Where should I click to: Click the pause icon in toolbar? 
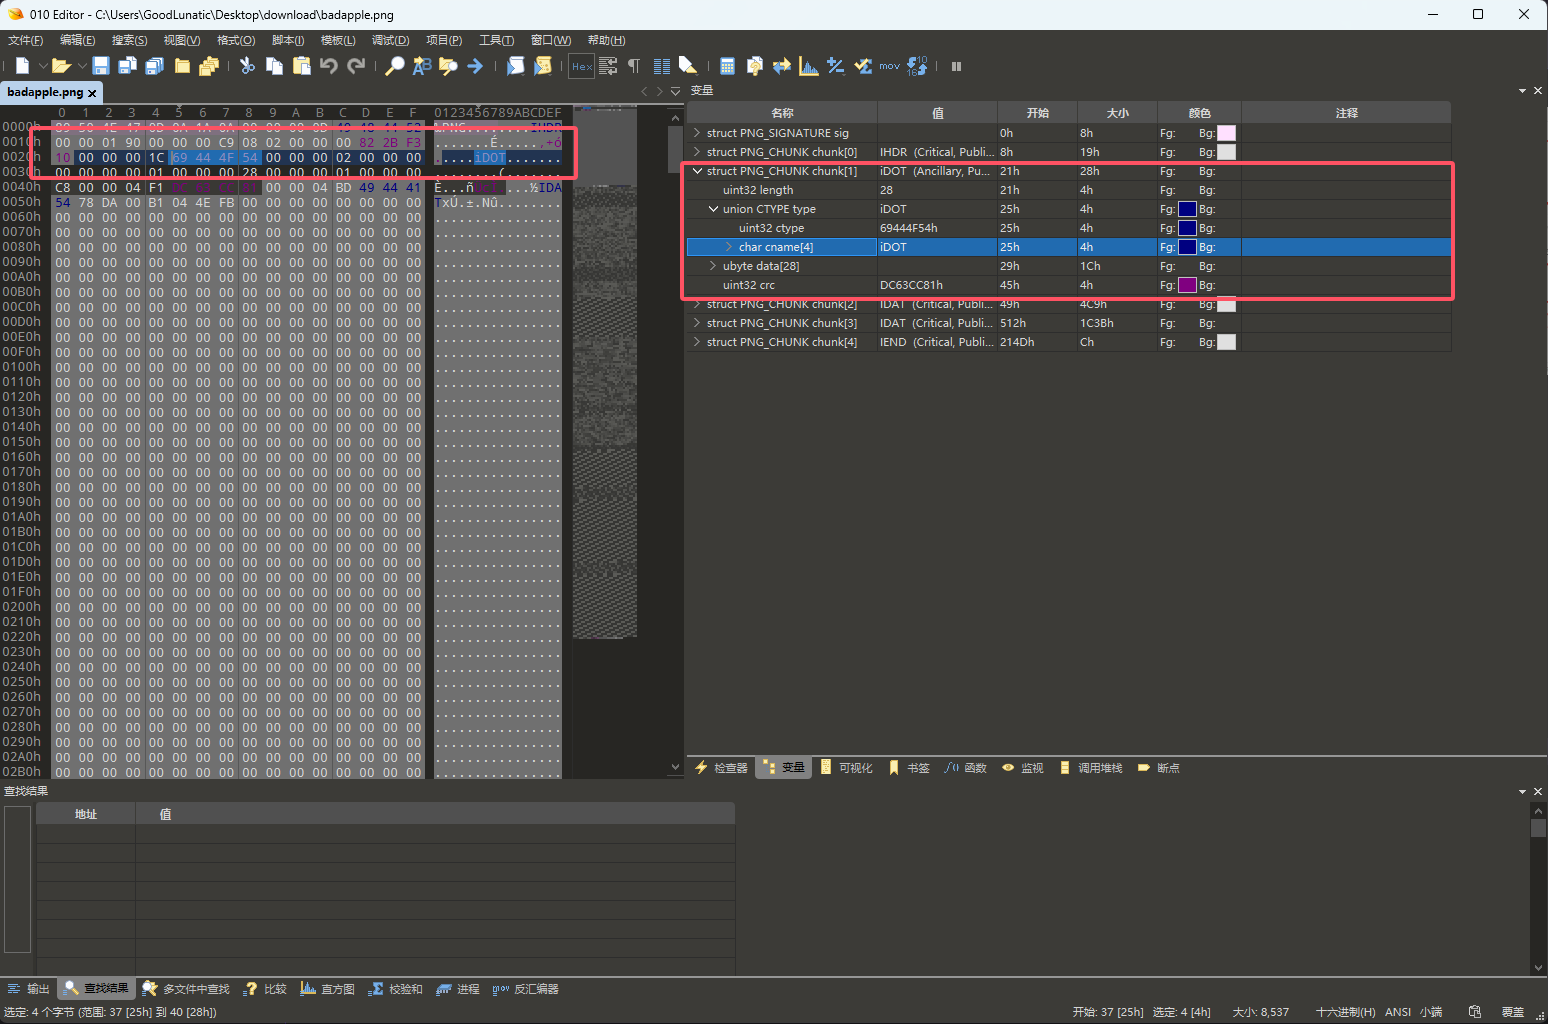[956, 66]
